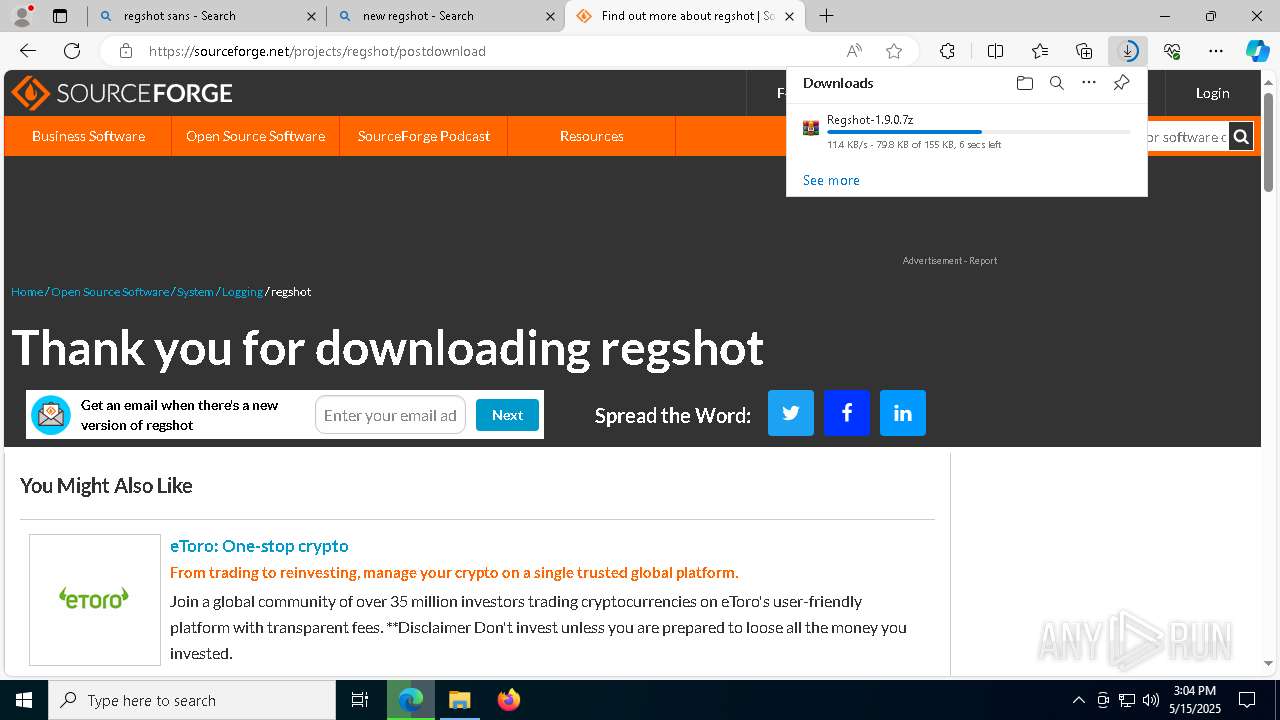Click Regshot-1.9.0.7z download progress bar
This screenshot has width=1280, height=720.
(979, 132)
